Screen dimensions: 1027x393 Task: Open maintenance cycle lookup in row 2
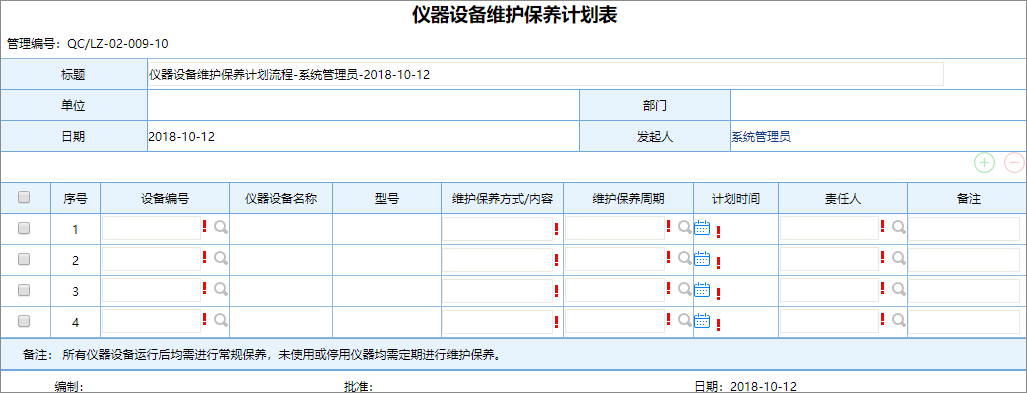pos(684,258)
